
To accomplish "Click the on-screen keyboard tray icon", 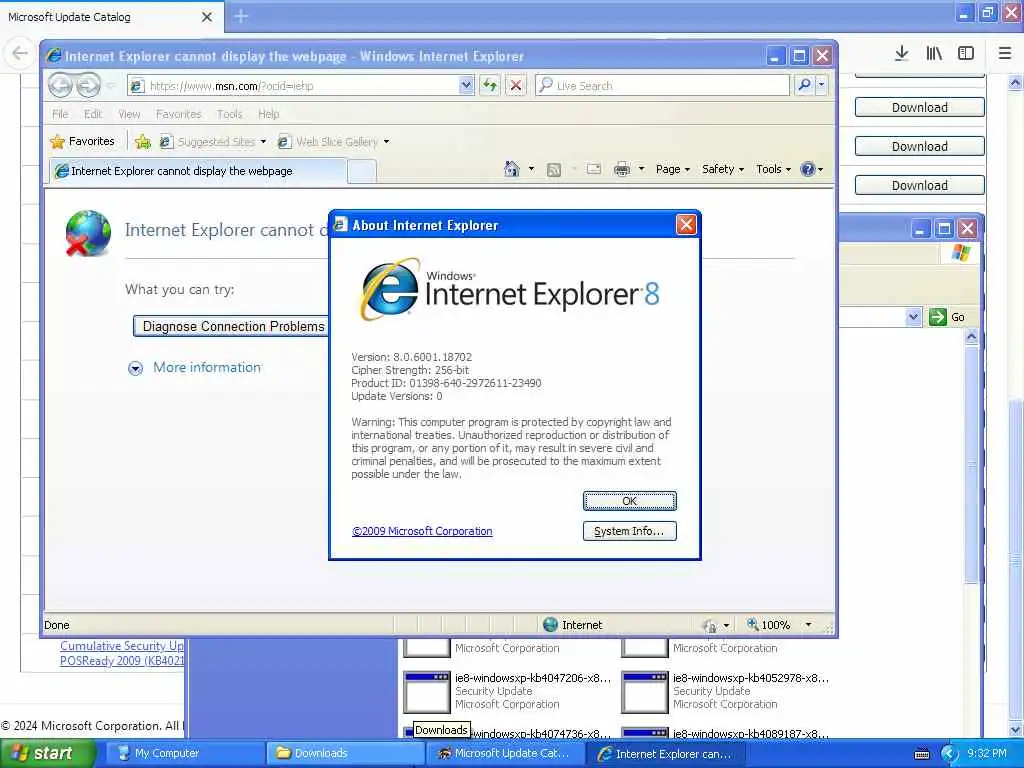I will point(921,754).
